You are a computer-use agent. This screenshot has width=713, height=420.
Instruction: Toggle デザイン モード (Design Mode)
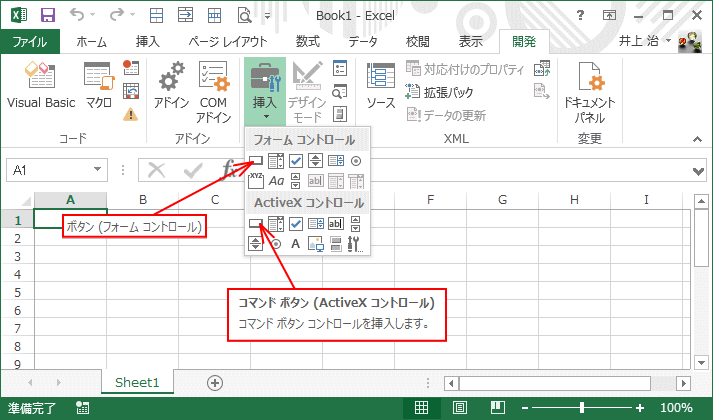(307, 92)
